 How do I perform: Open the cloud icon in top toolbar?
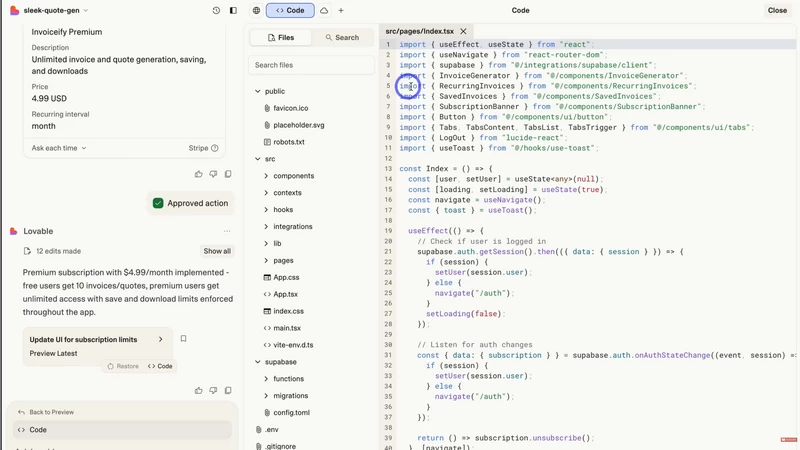(x=324, y=10)
